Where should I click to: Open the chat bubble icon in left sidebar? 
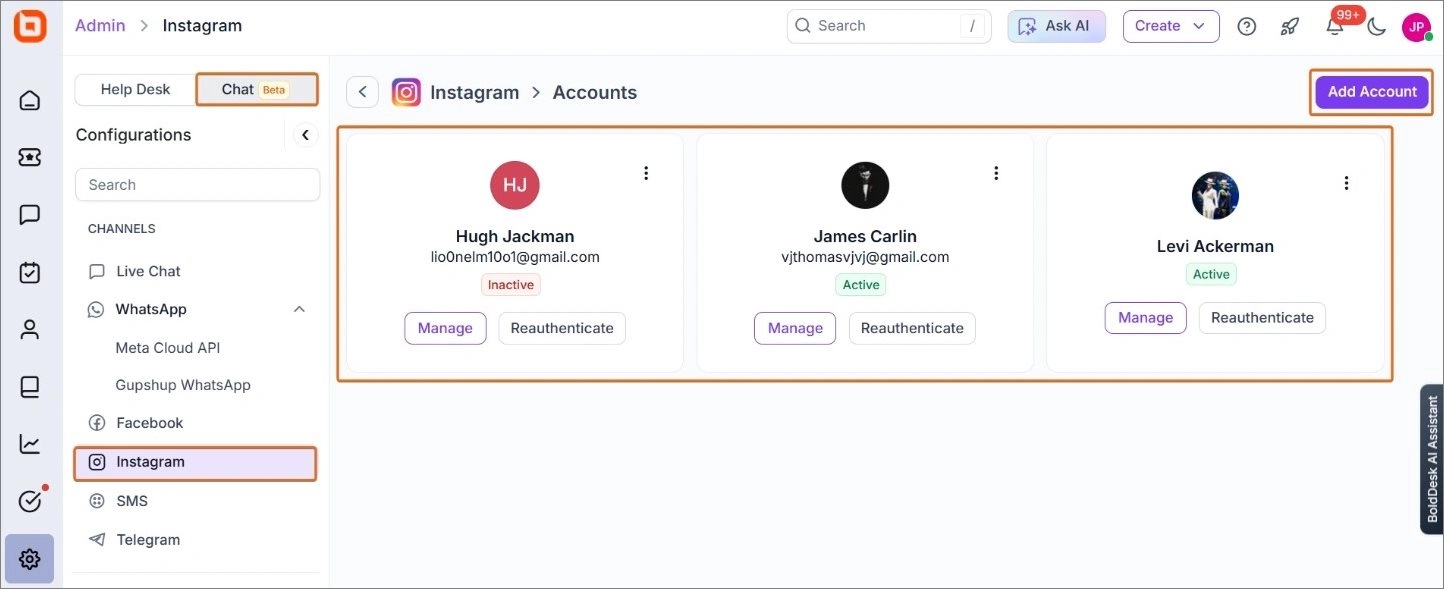pos(30,215)
